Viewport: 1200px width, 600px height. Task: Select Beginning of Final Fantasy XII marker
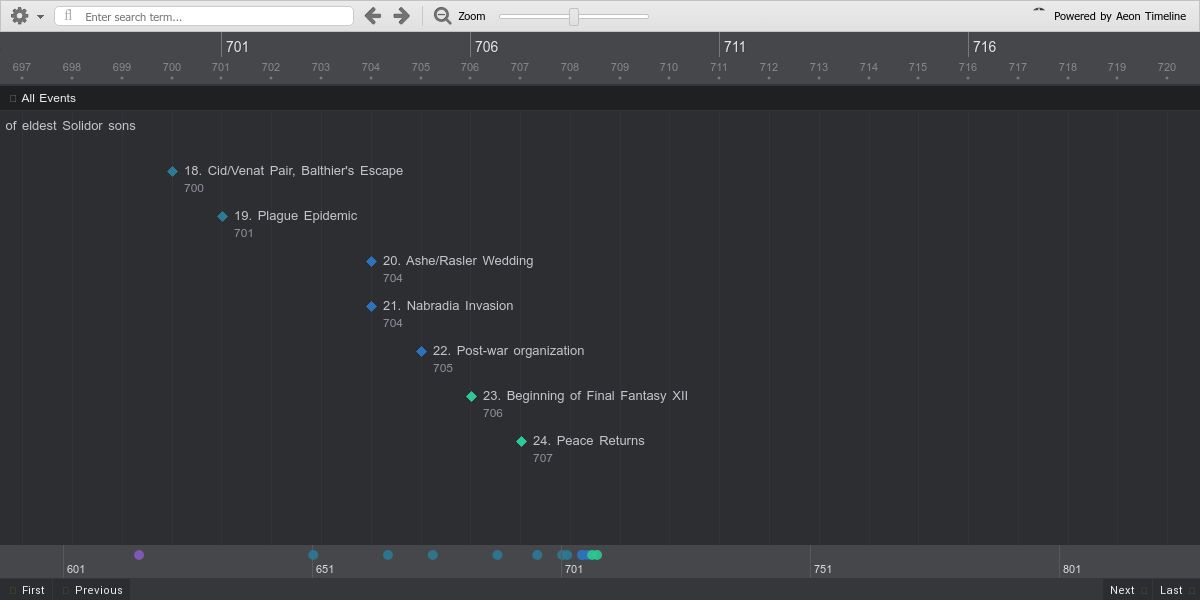pyautogui.click(x=471, y=396)
